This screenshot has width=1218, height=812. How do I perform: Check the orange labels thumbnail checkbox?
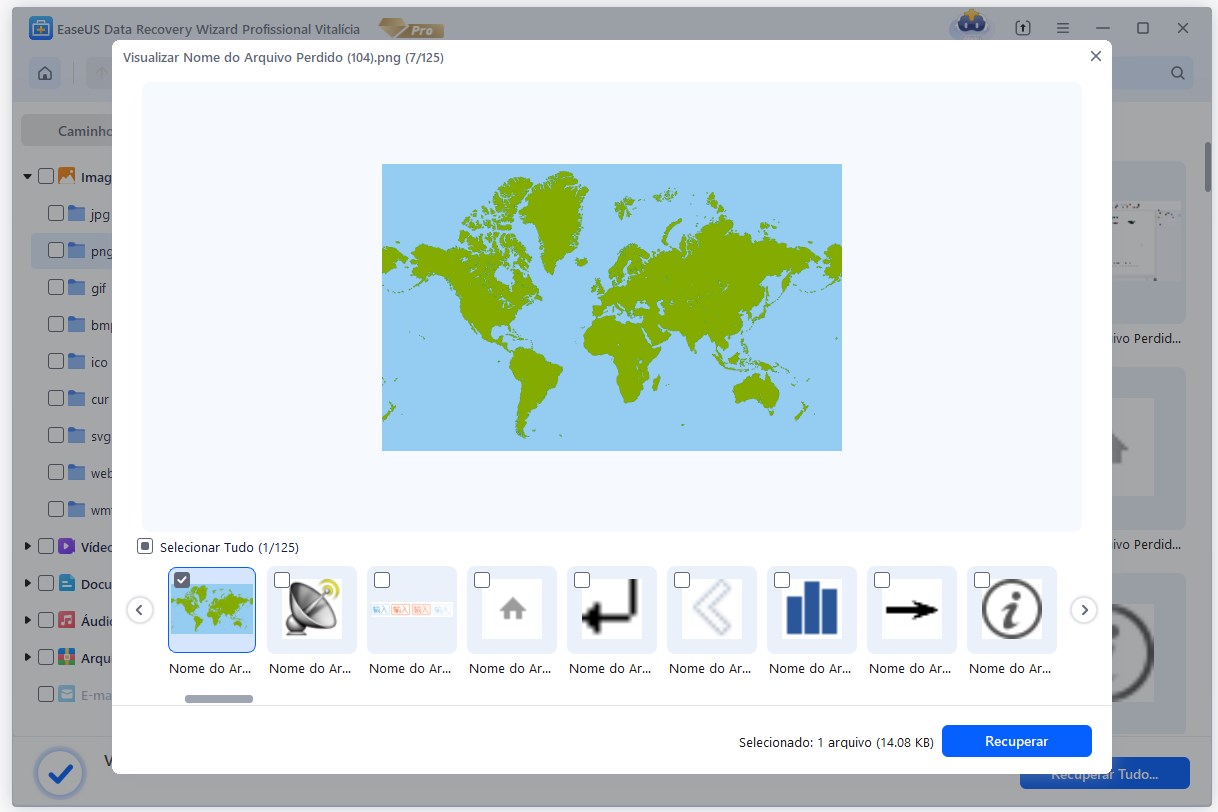pyautogui.click(x=382, y=580)
